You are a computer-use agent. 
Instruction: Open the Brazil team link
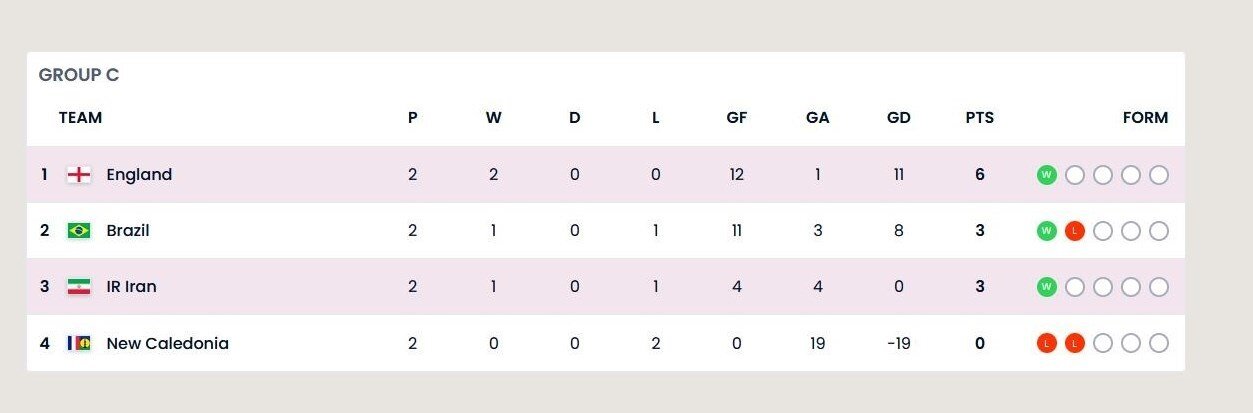point(128,231)
